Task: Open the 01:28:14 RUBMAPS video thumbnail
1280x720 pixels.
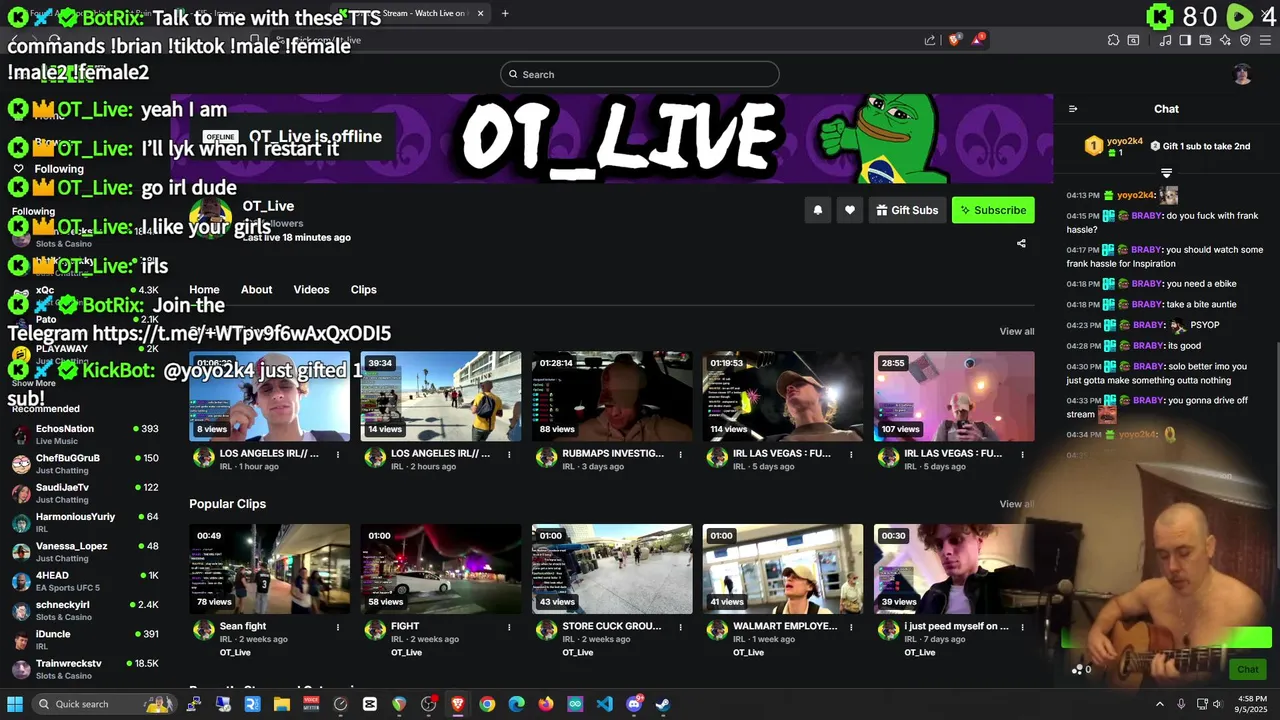Action: pos(612,396)
